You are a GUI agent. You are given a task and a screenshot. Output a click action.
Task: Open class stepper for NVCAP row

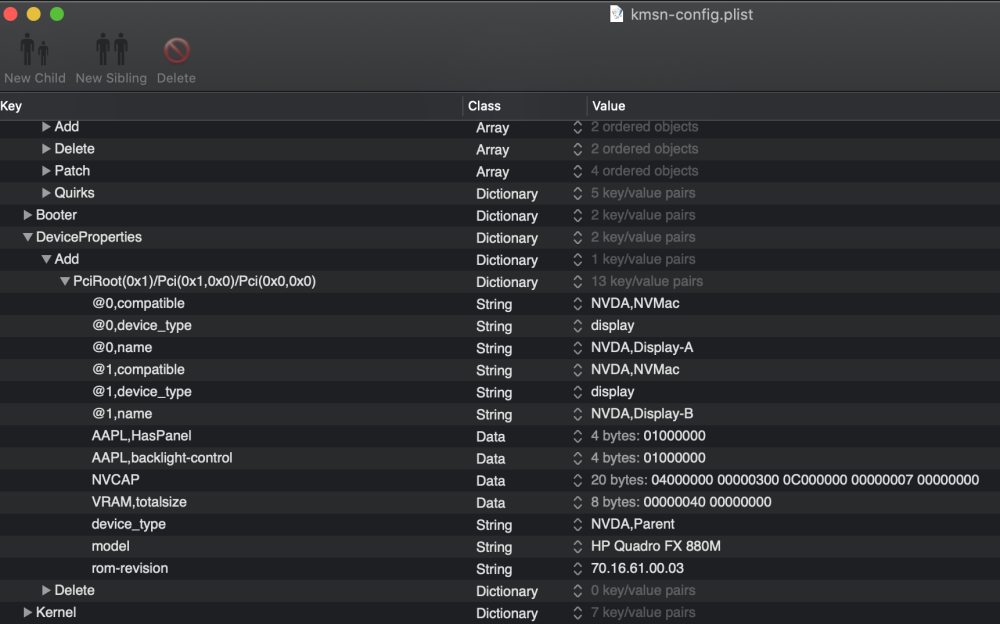click(577, 480)
